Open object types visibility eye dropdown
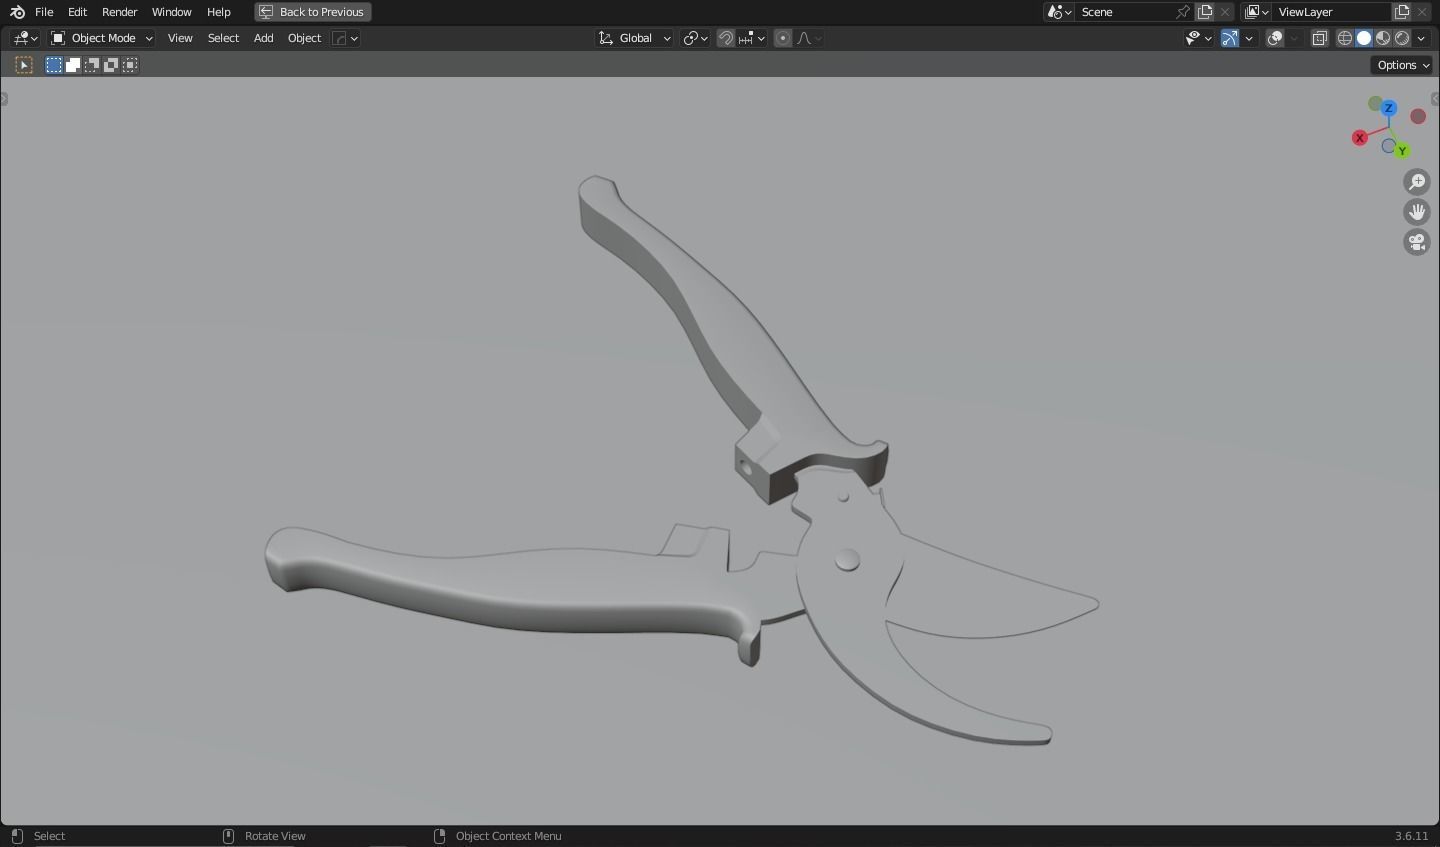Viewport: 1440px width, 847px height. (1198, 38)
